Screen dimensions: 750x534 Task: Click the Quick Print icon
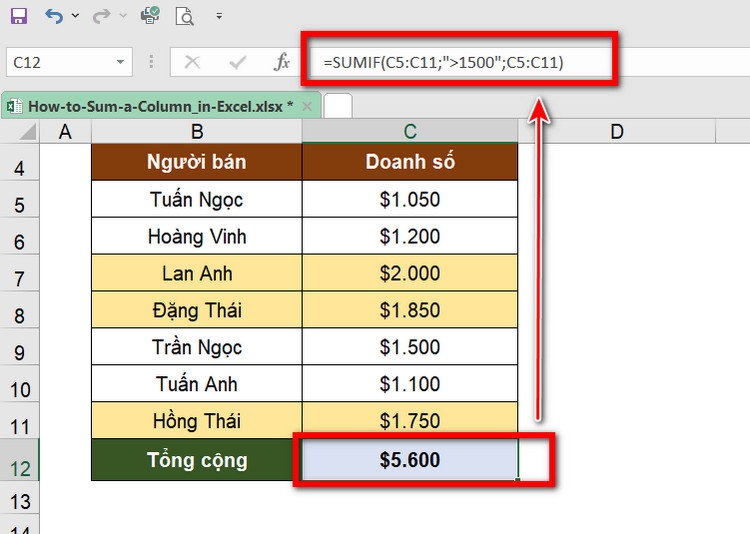click(x=150, y=16)
